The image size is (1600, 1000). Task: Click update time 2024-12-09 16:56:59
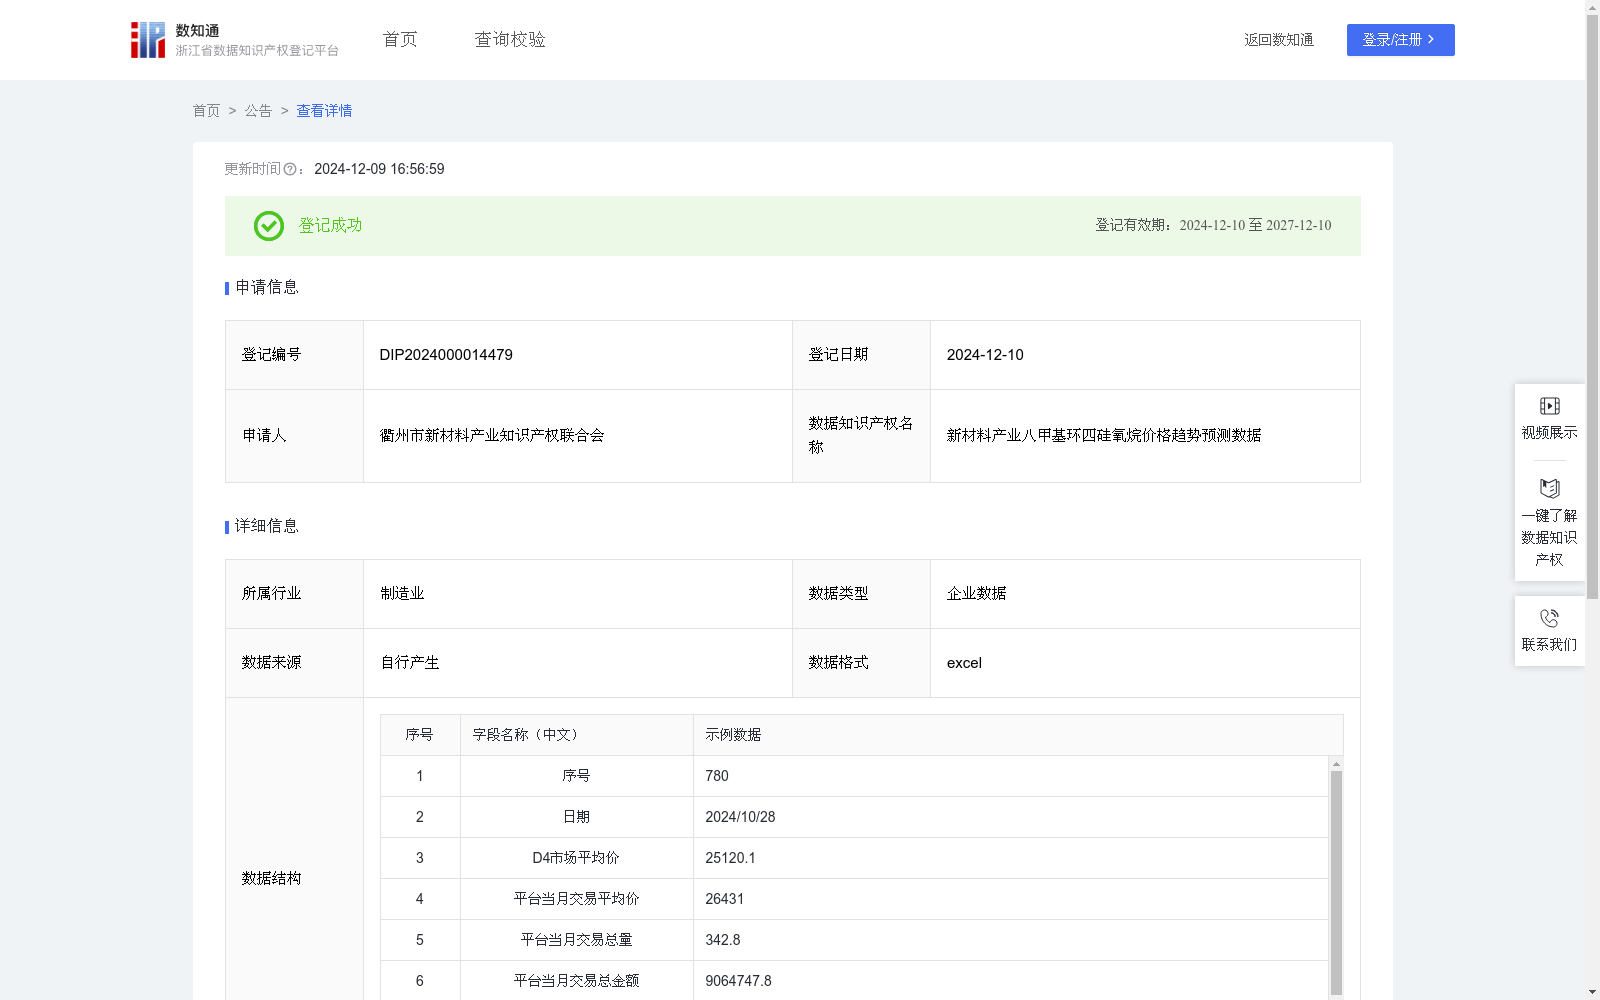(x=379, y=170)
